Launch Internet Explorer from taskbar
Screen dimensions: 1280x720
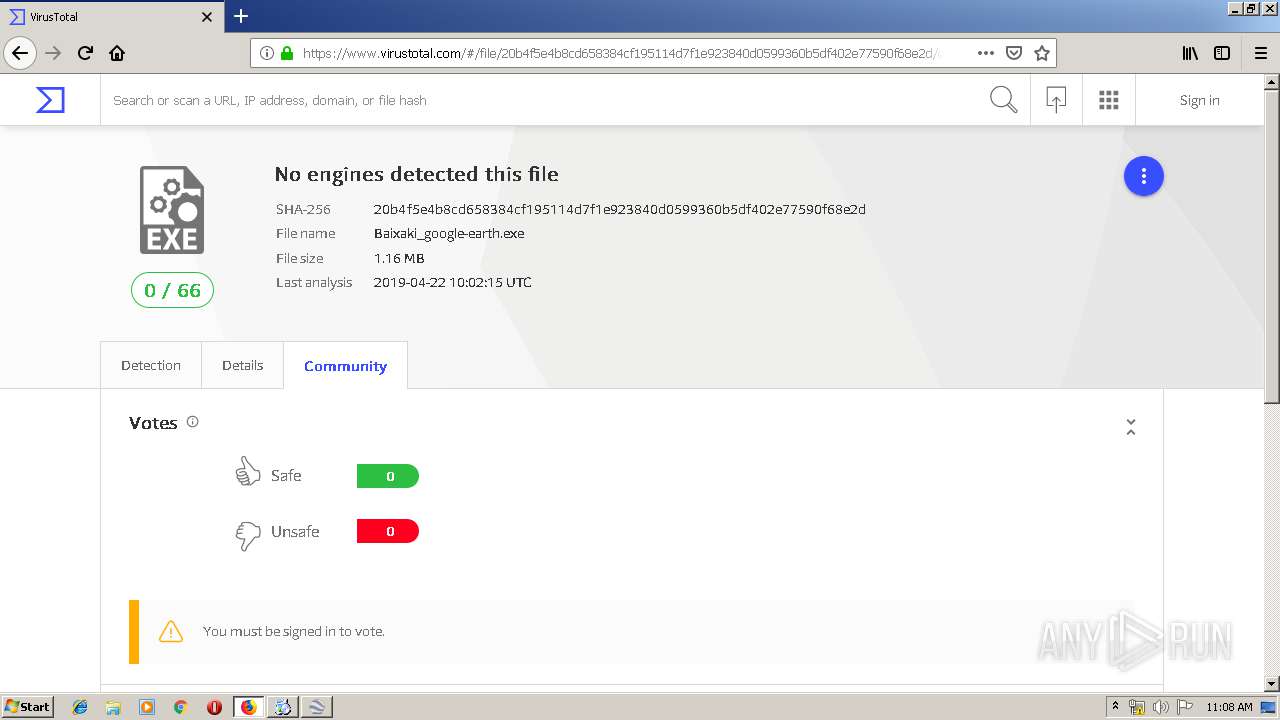tap(80, 707)
